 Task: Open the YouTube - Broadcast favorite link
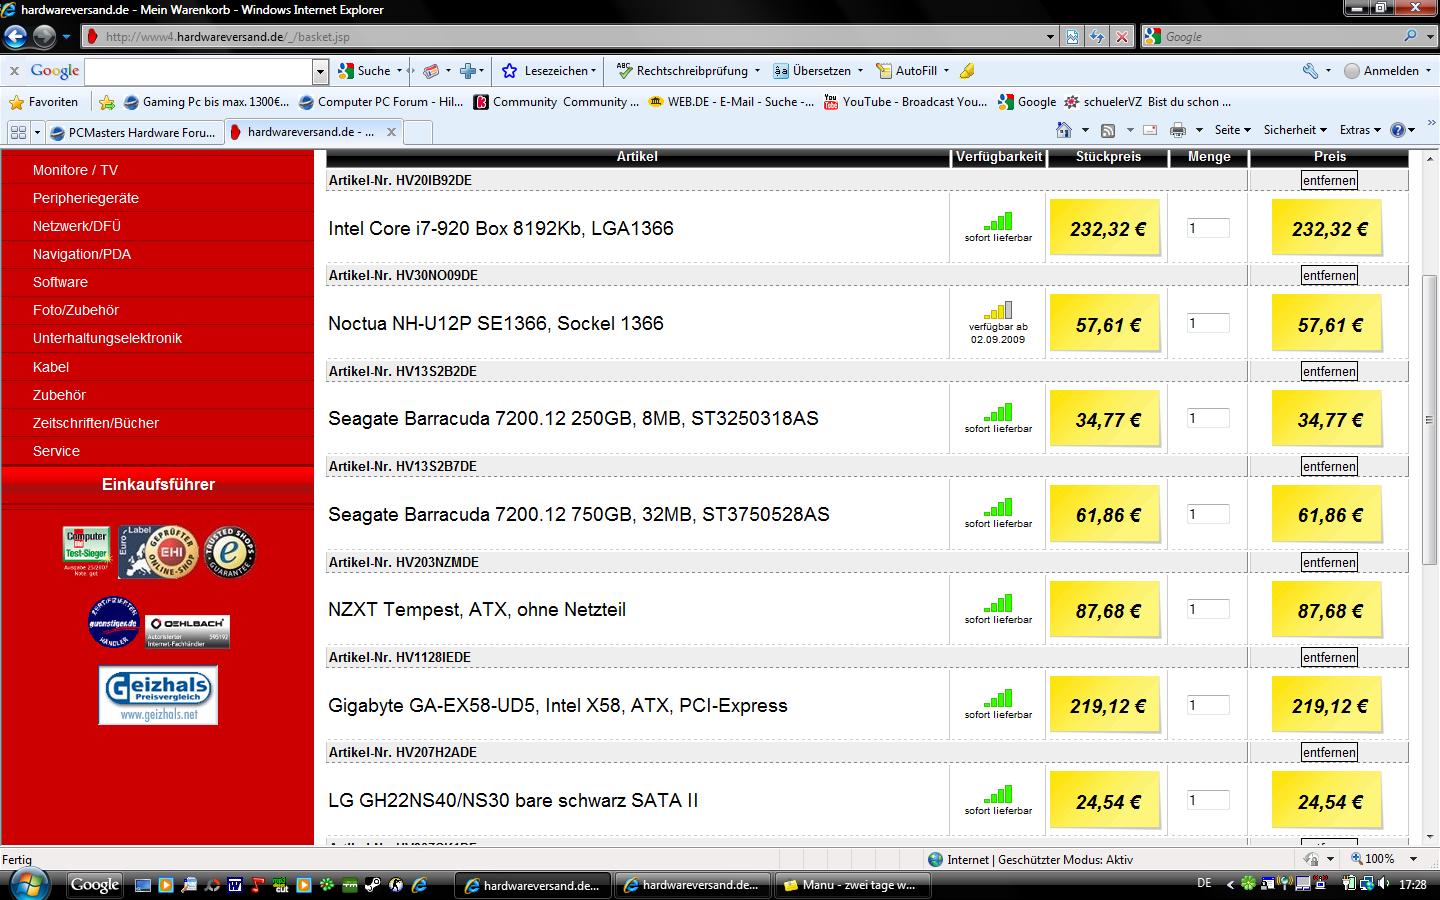tap(905, 102)
